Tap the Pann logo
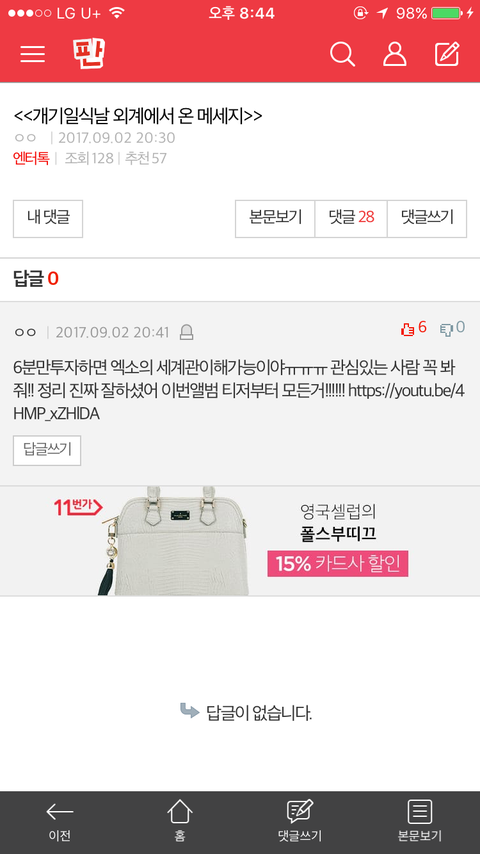Screen dimensions: 480x854 click(88, 54)
